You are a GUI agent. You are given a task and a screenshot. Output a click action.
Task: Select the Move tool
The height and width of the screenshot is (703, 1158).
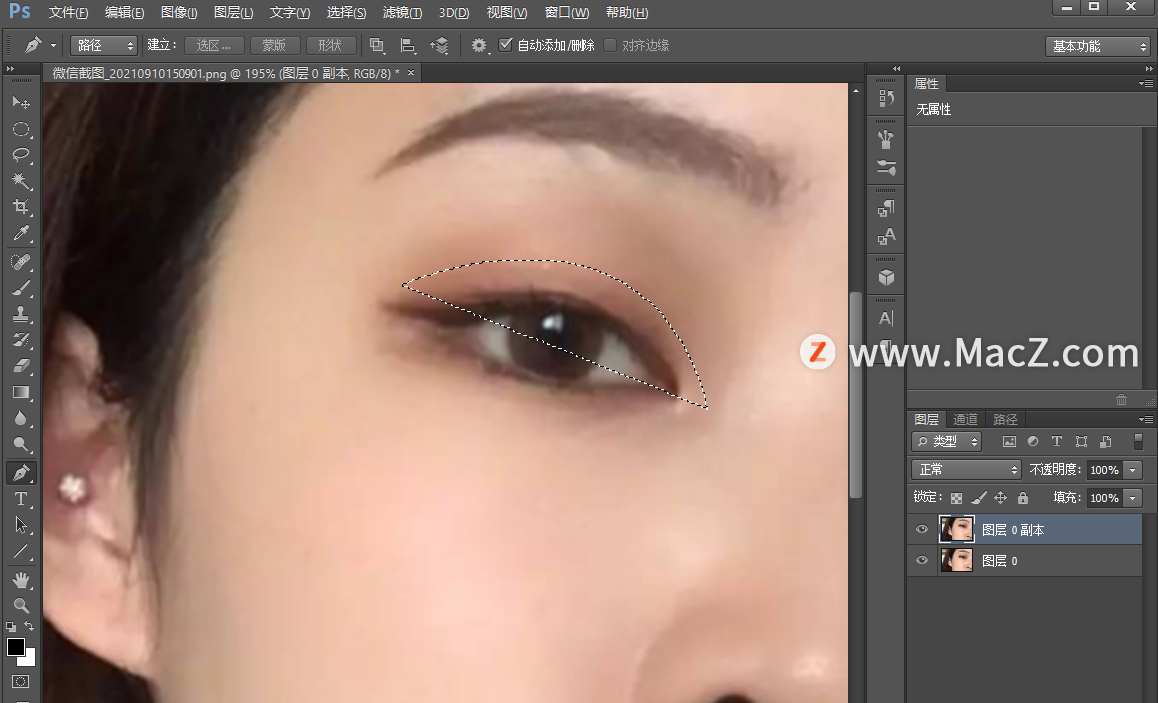21,102
